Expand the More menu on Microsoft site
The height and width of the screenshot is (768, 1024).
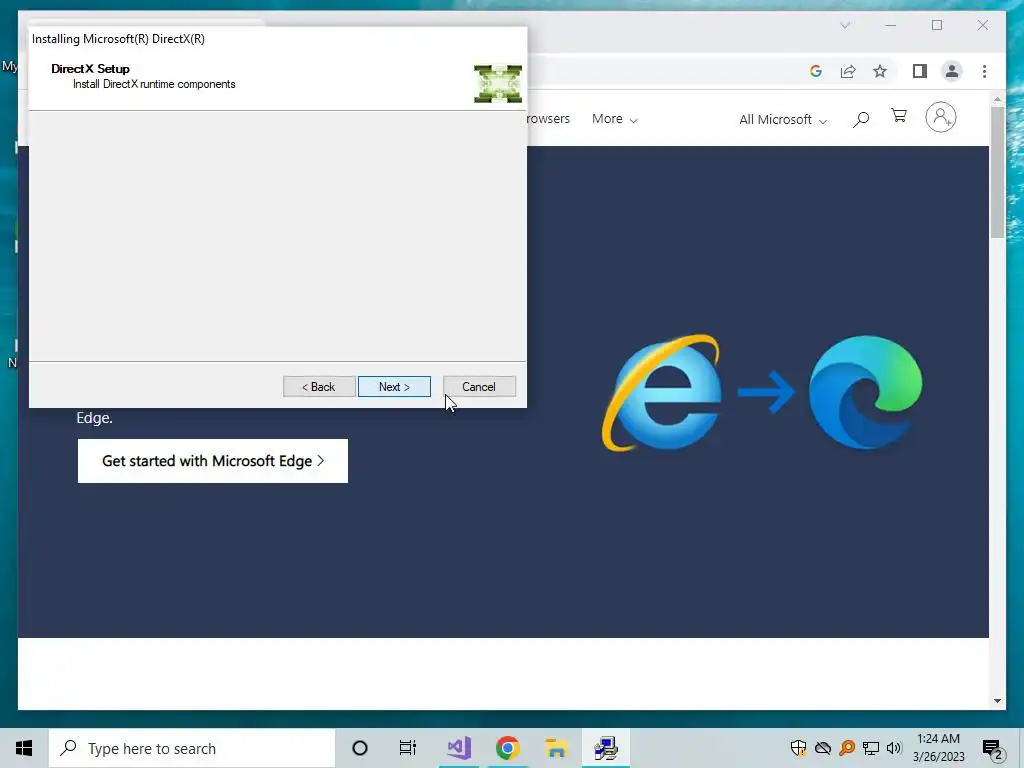[x=614, y=119]
